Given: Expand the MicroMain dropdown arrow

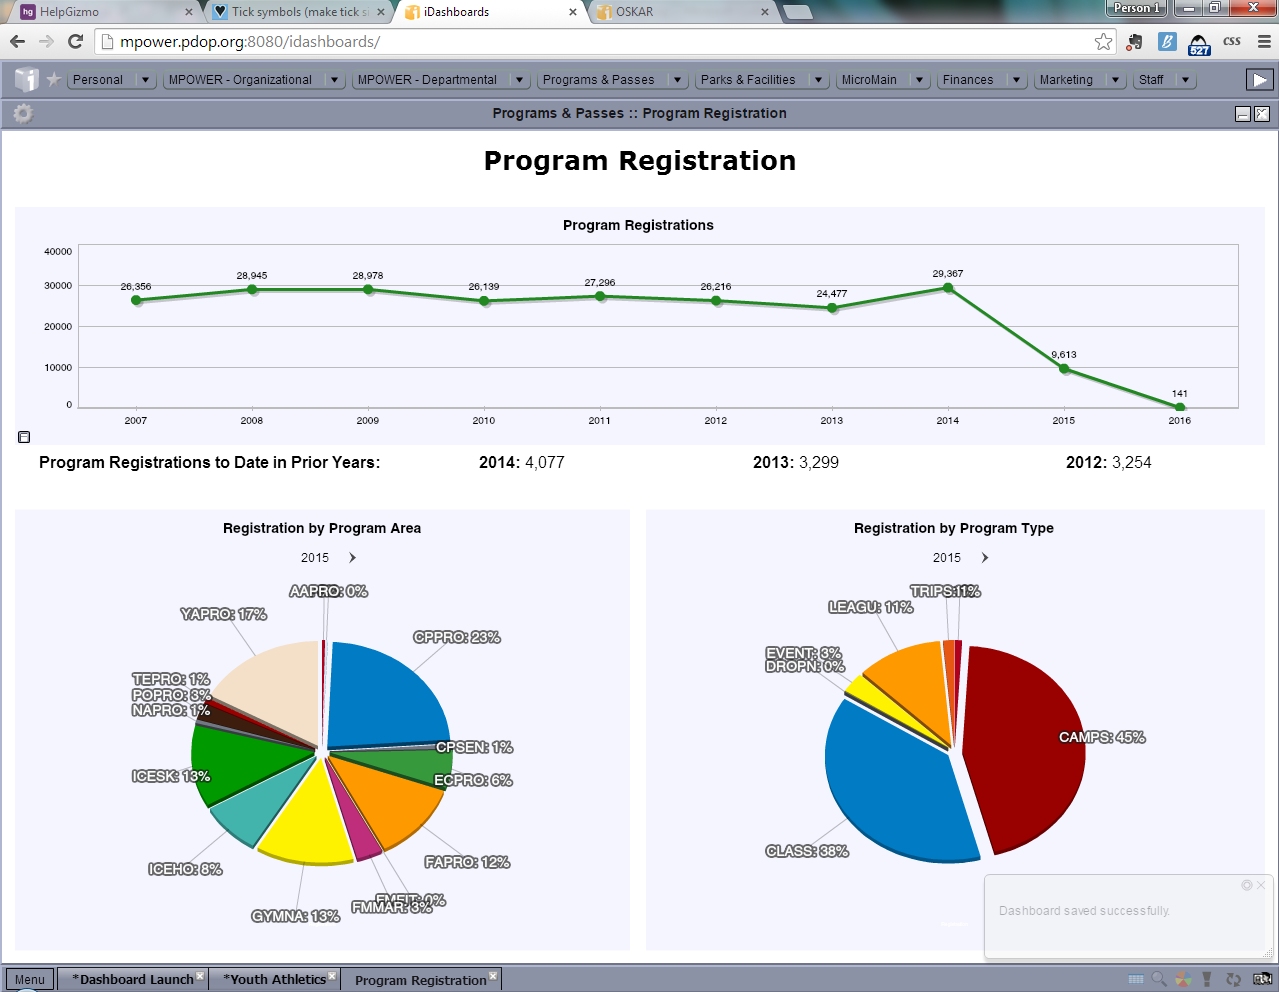Looking at the screenshot, I should (x=920, y=80).
